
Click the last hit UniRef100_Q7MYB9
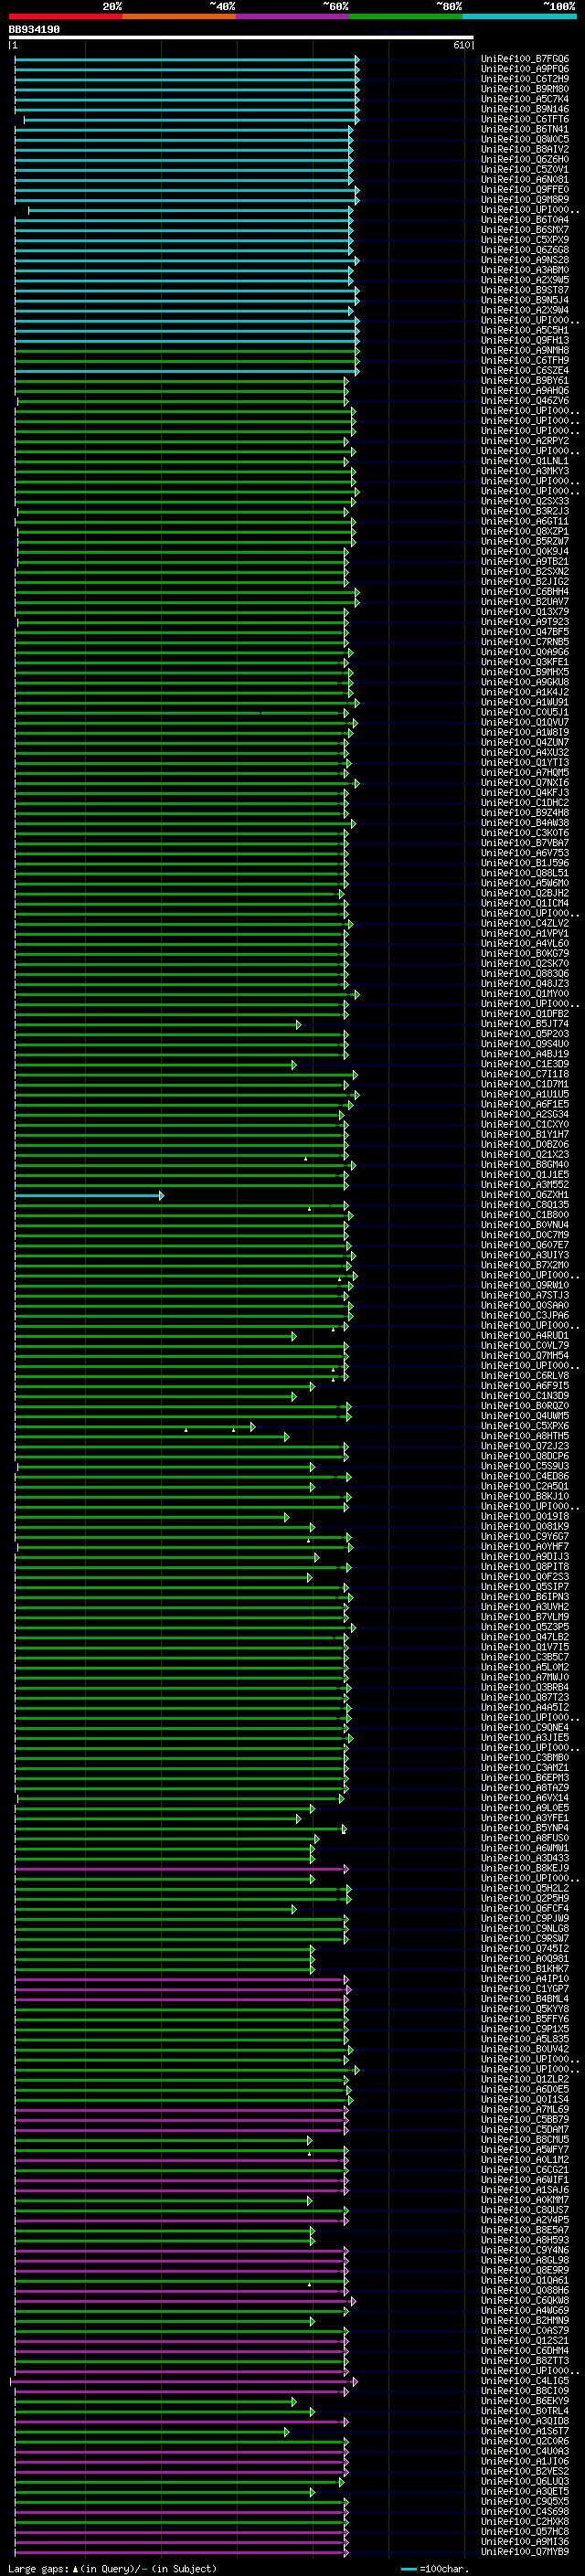(x=525, y=2551)
